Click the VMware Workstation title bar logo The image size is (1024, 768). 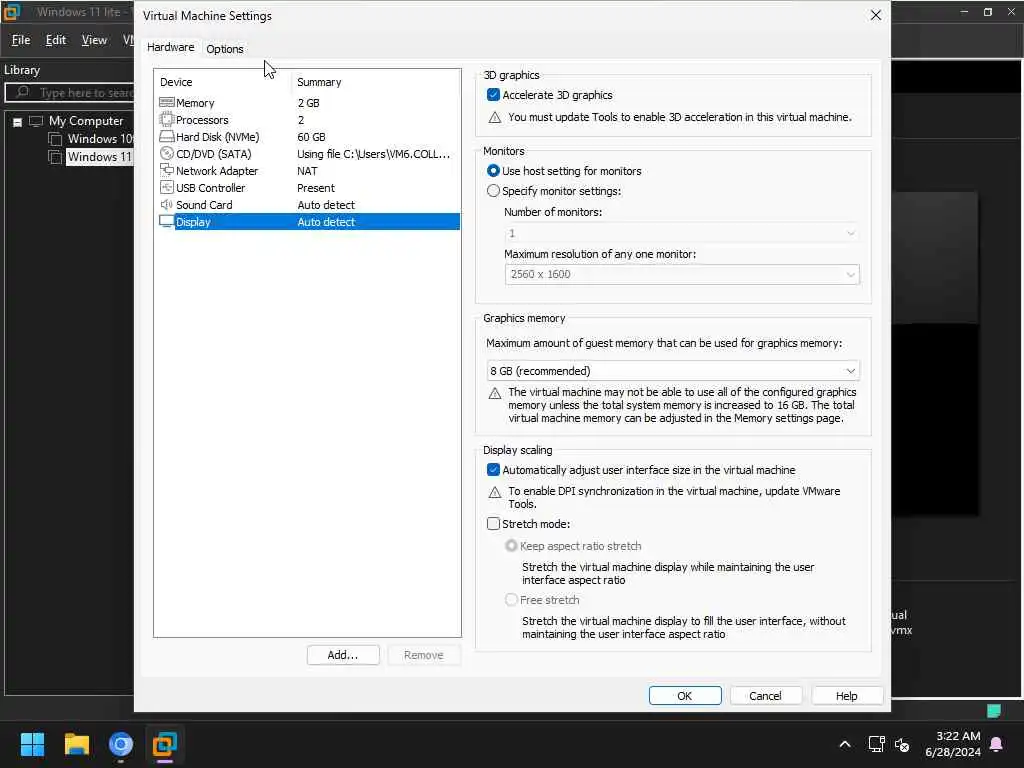click(x=12, y=12)
